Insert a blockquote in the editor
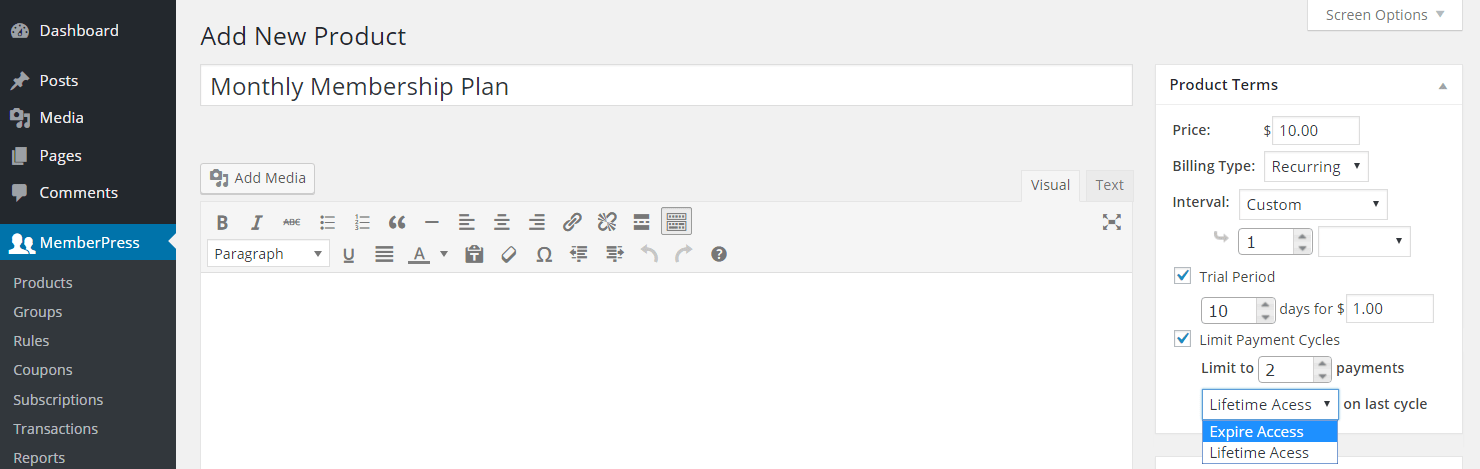The width and height of the screenshot is (1480, 469). click(397, 222)
